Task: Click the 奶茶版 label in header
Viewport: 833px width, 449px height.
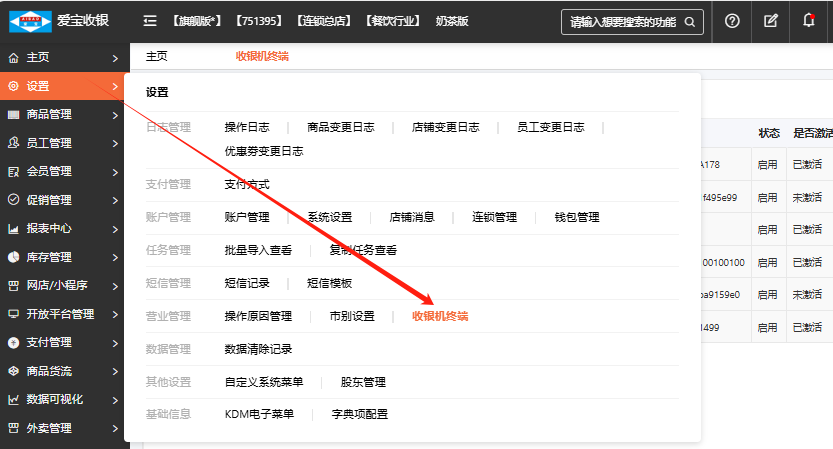Action: 452,21
